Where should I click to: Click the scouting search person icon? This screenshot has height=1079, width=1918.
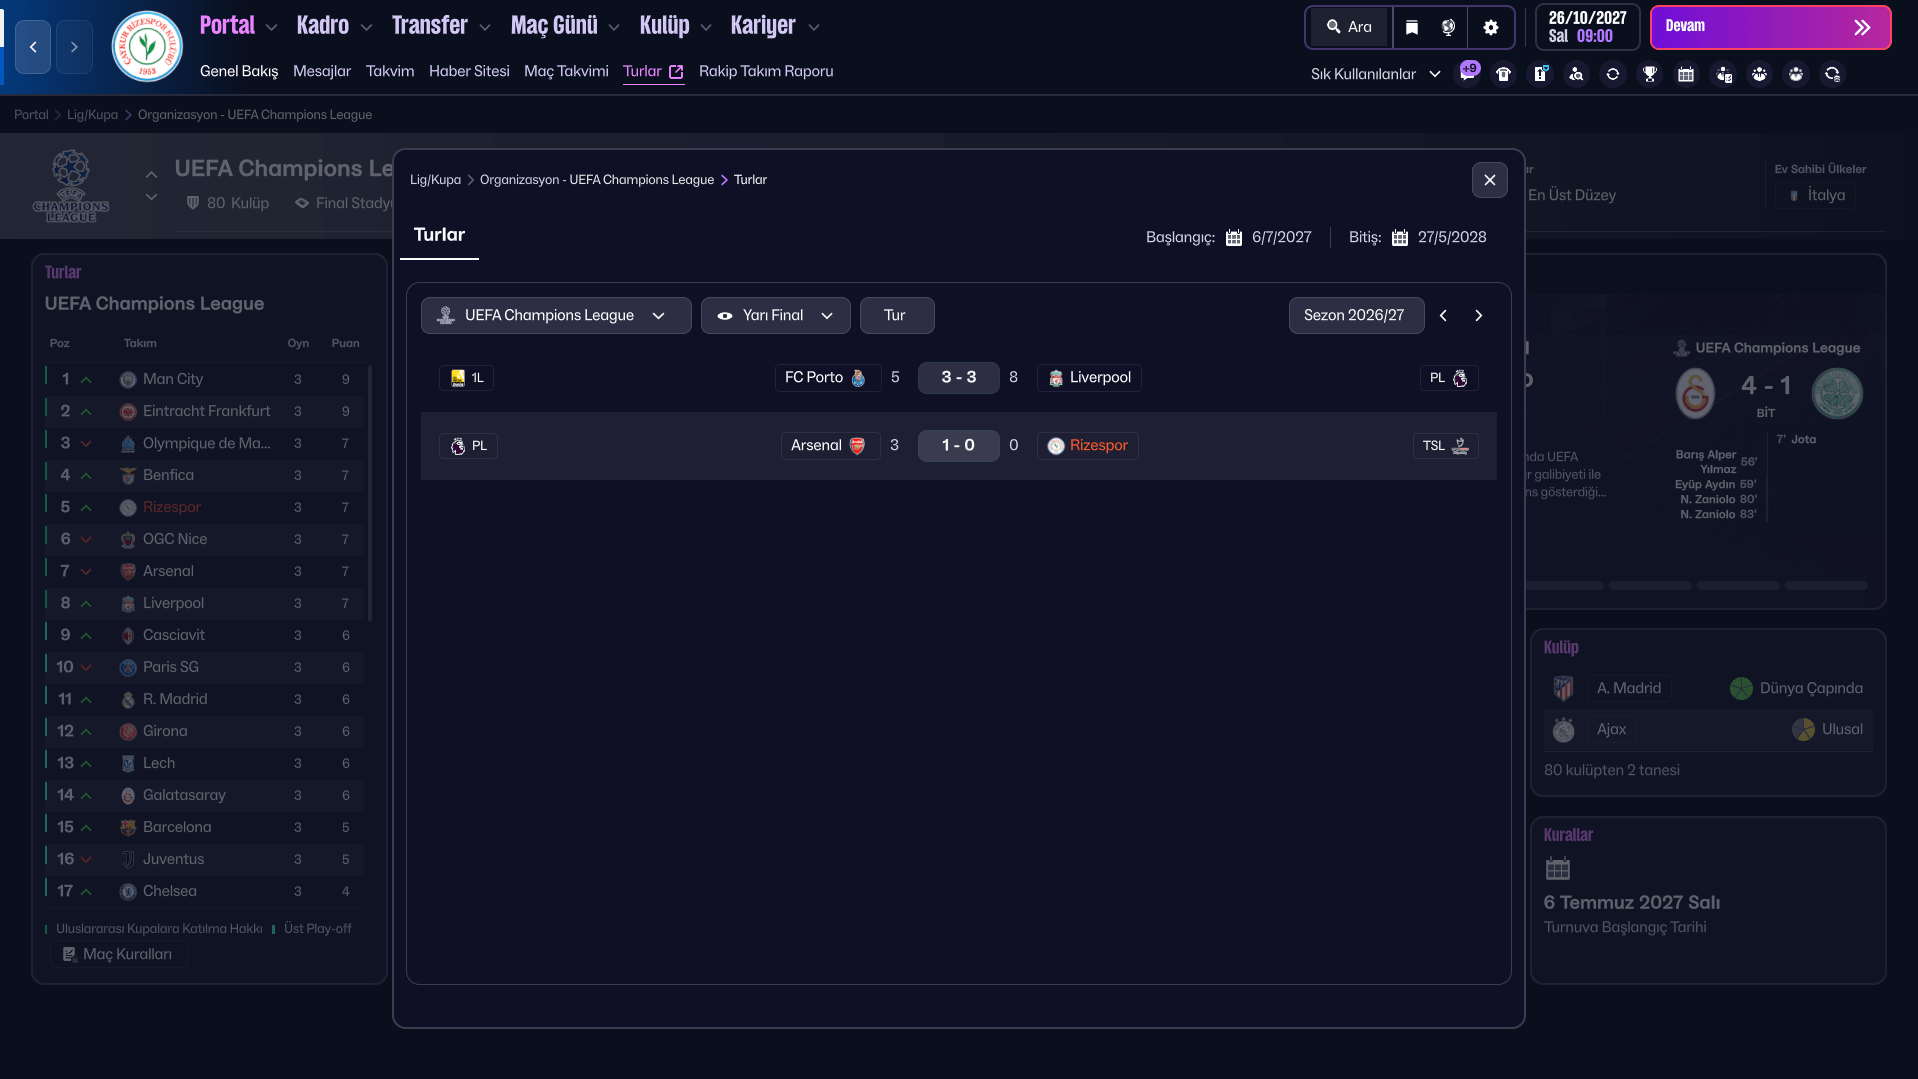point(1576,74)
